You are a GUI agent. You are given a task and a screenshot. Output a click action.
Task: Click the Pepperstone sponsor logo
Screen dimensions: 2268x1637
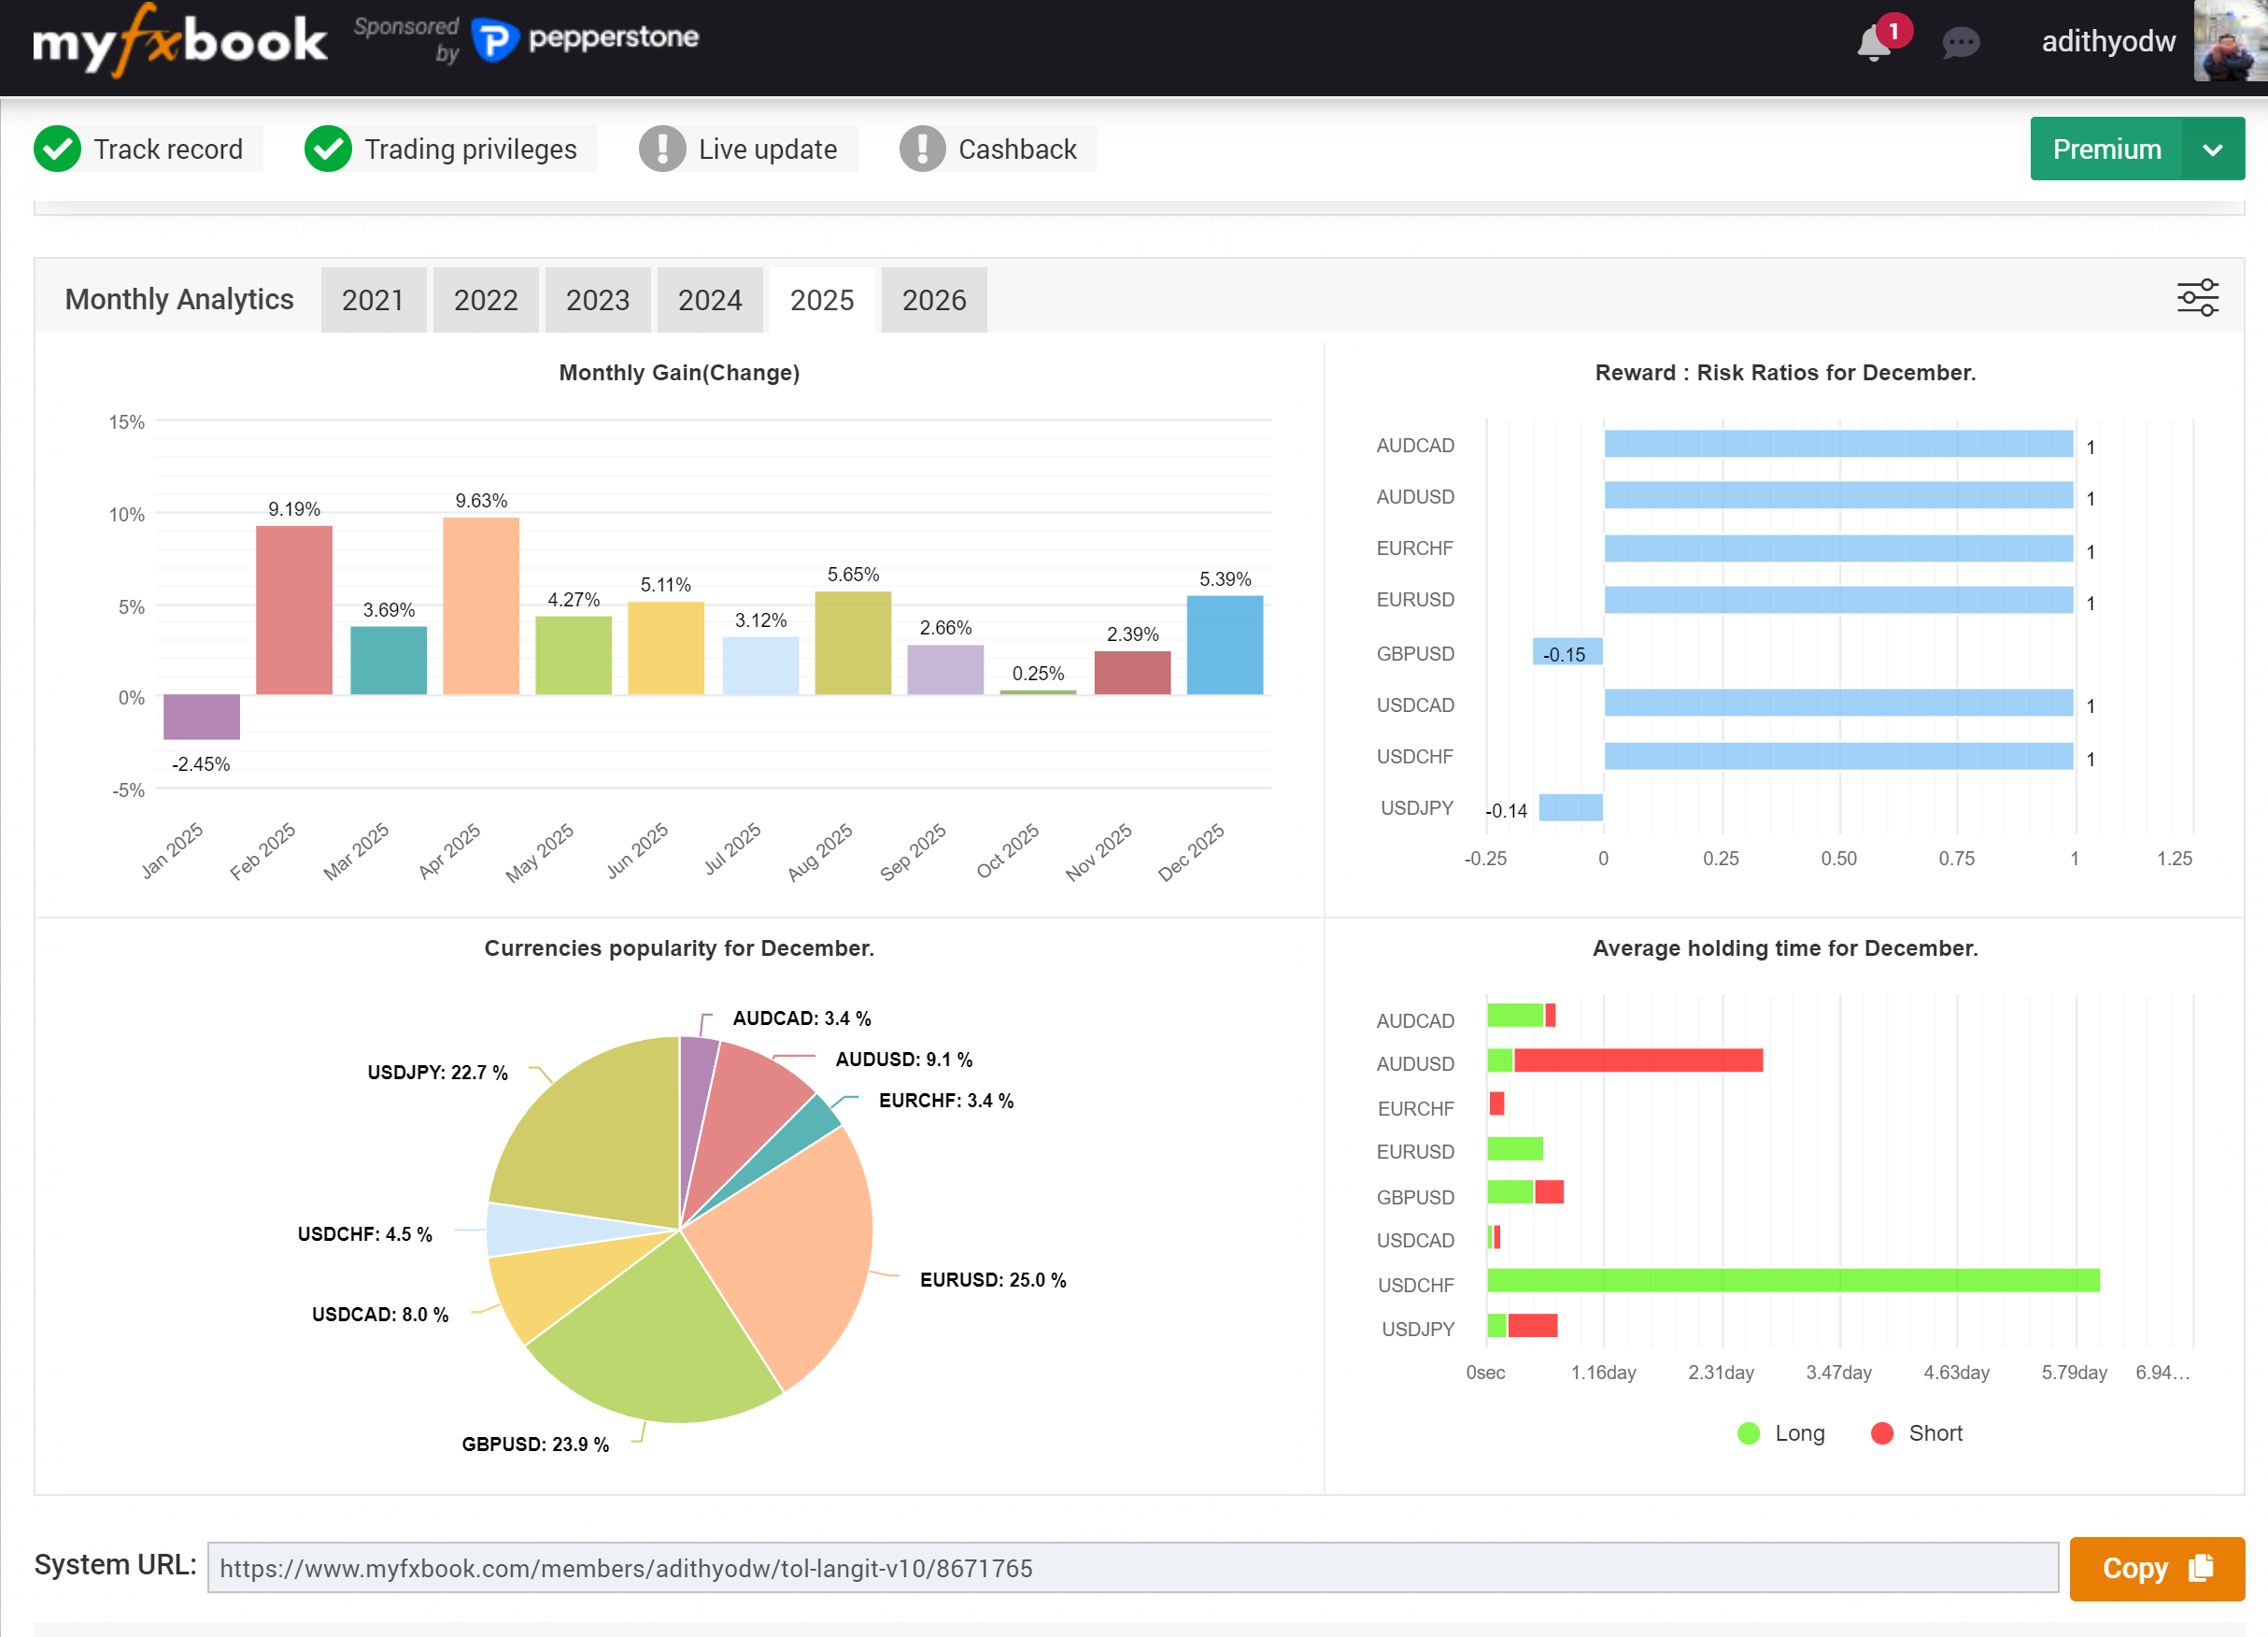586,40
